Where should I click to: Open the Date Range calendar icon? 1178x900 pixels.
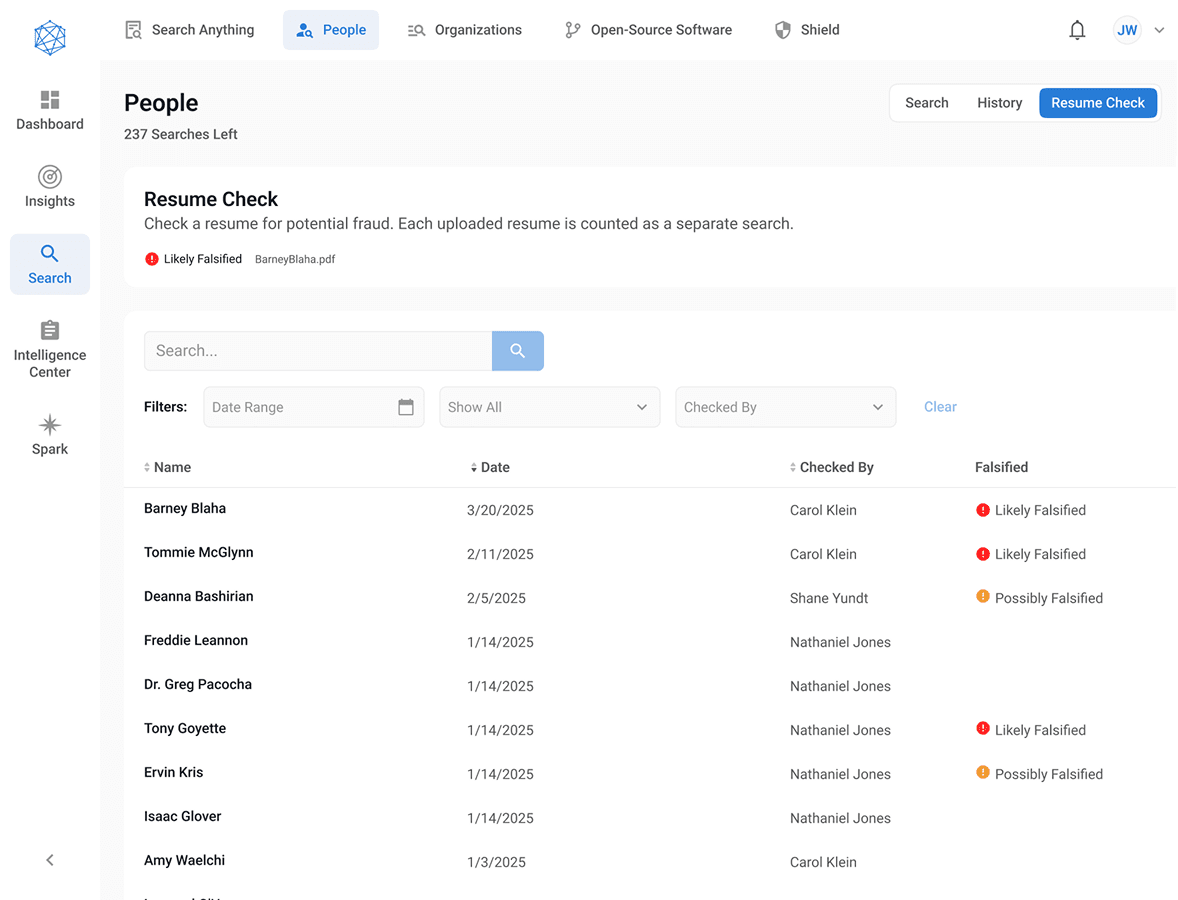[406, 407]
